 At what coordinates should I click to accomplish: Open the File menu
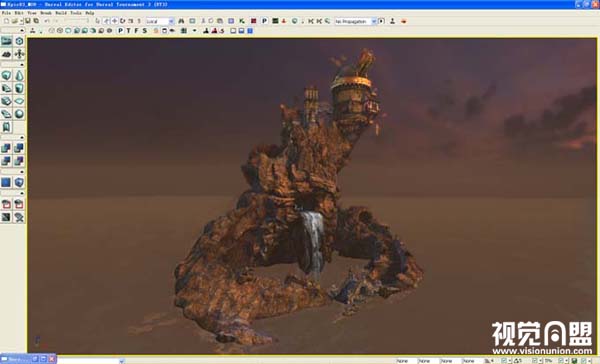click(x=6, y=13)
